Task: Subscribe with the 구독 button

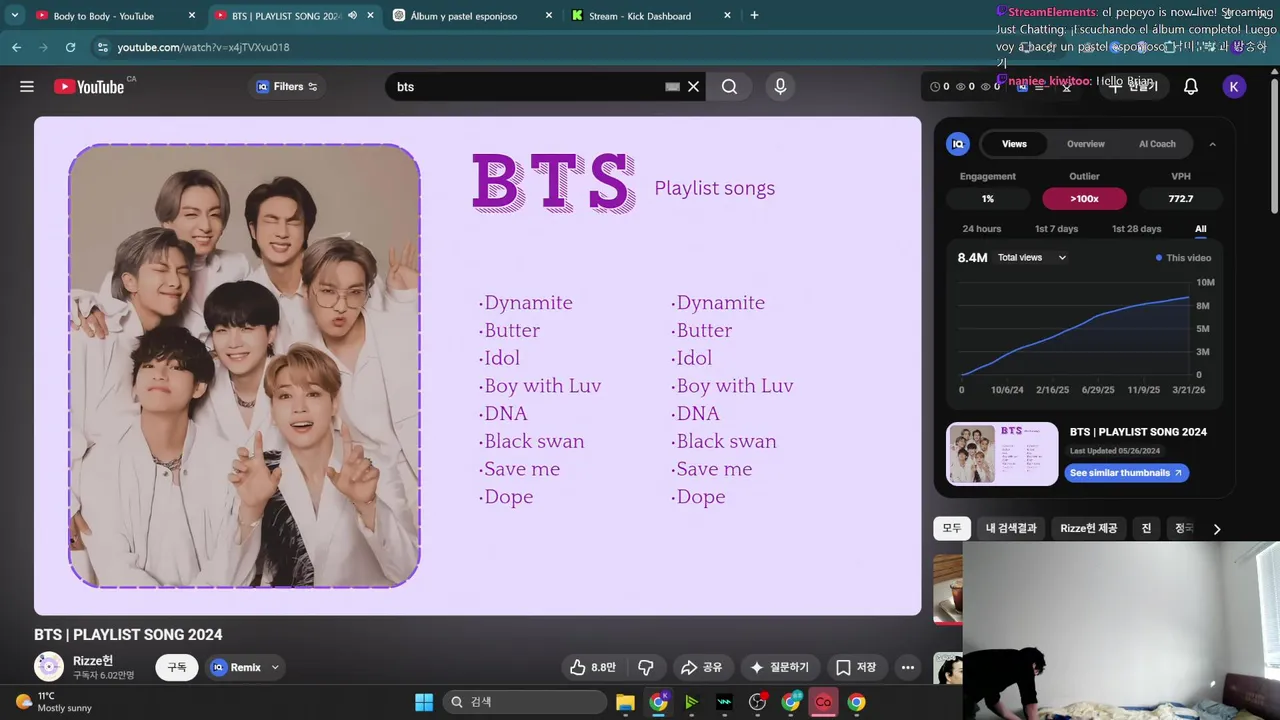Action: coord(177,667)
